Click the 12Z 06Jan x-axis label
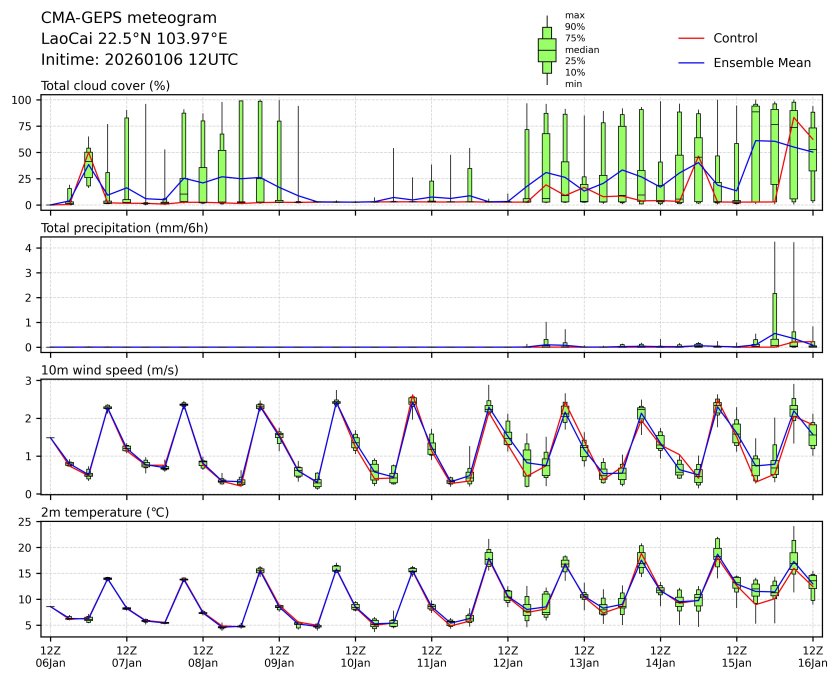Image resolution: width=839 pixels, height=680 pixels. pos(50,655)
